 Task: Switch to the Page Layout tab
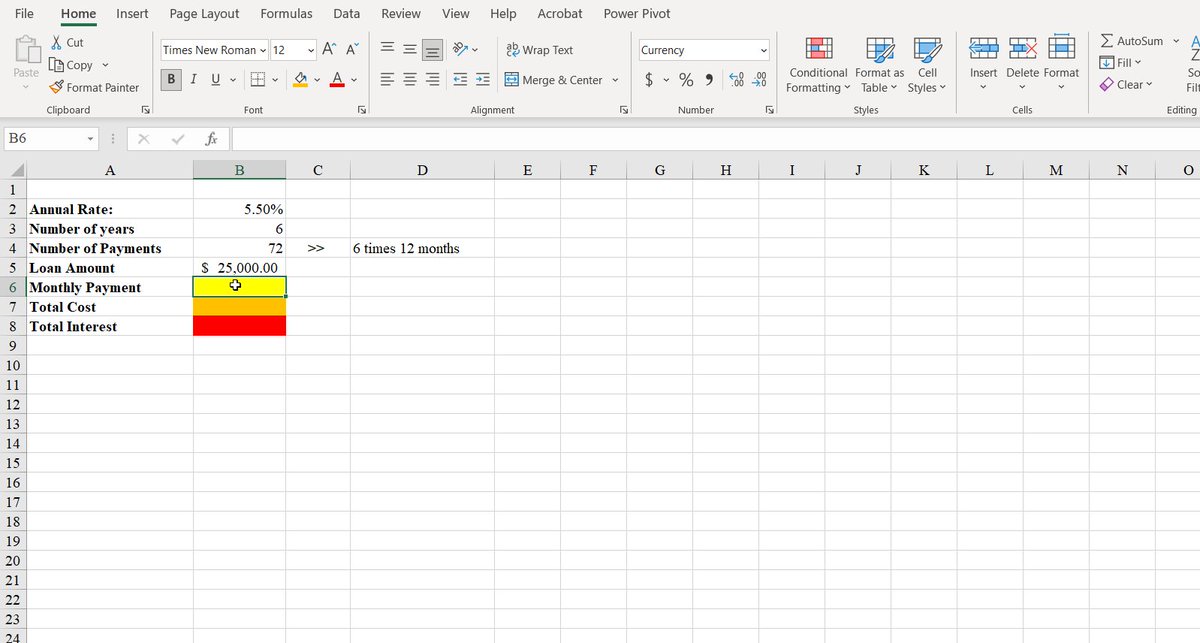[204, 13]
